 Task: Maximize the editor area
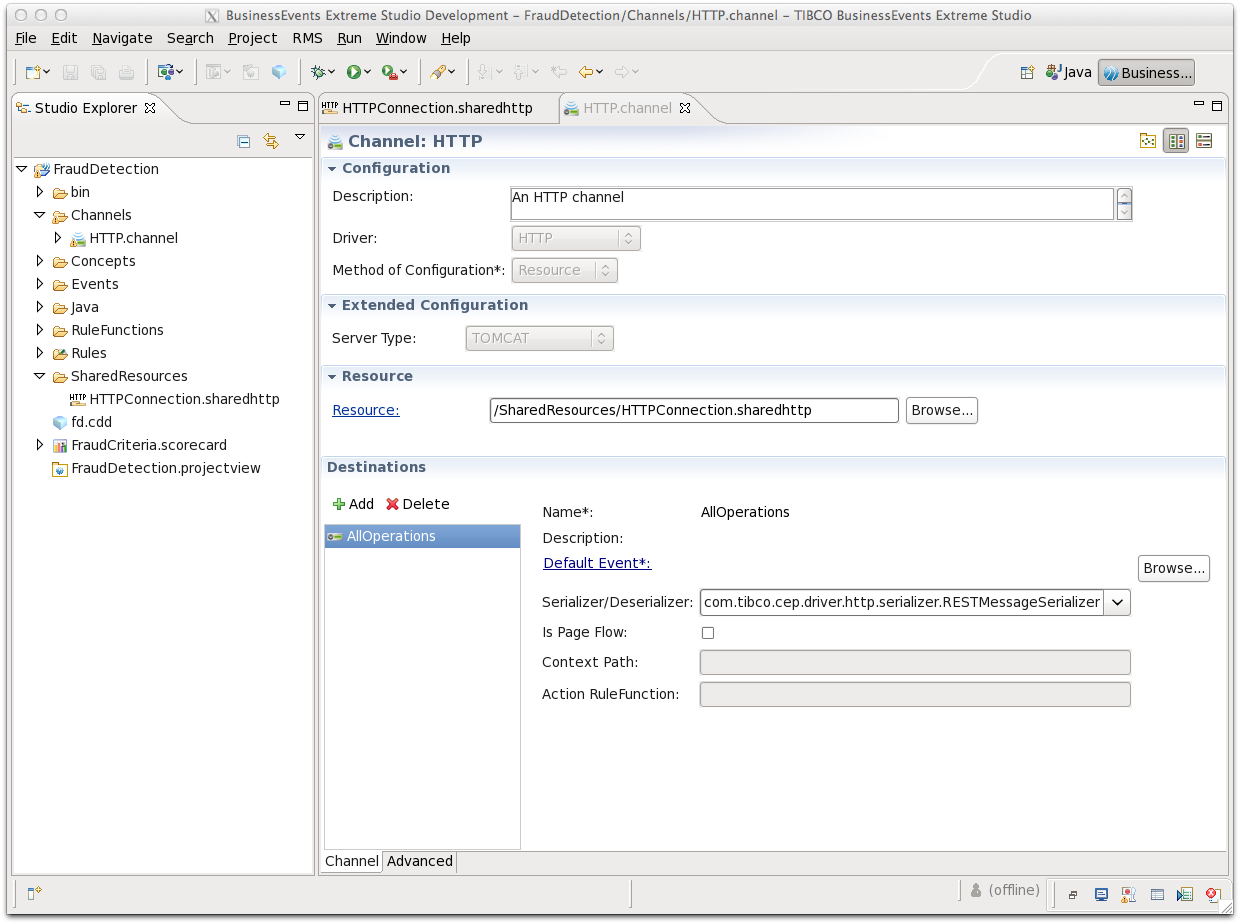click(x=1217, y=105)
